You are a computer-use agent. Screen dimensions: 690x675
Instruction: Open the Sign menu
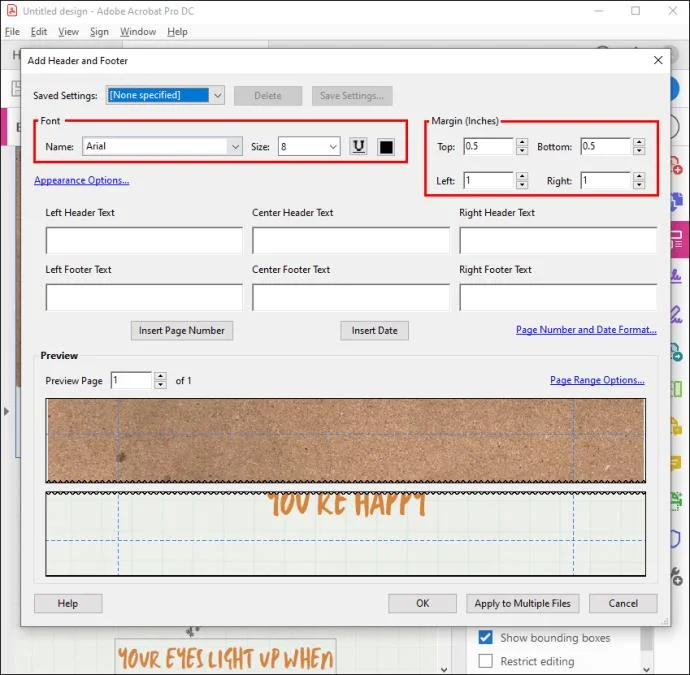(99, 32)
